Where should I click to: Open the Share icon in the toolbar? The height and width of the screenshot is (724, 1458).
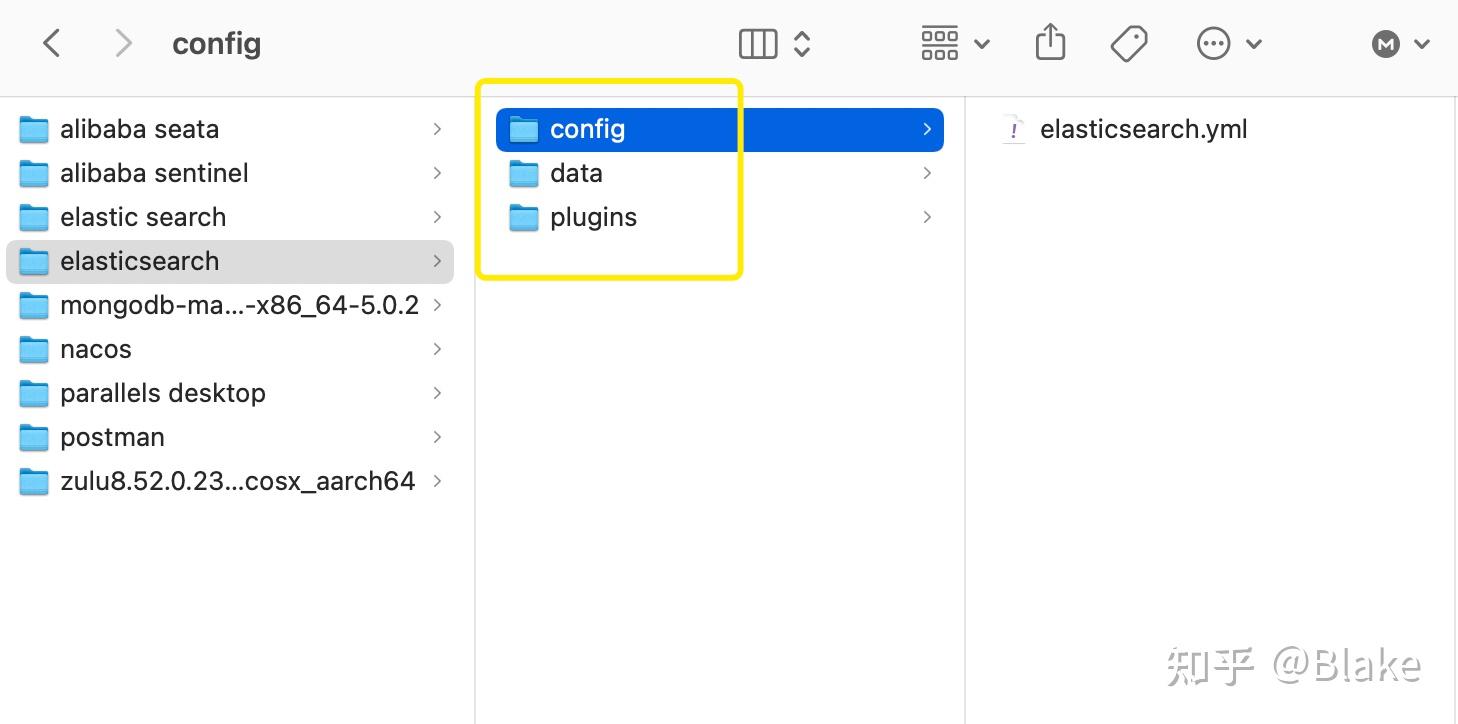1049,43
